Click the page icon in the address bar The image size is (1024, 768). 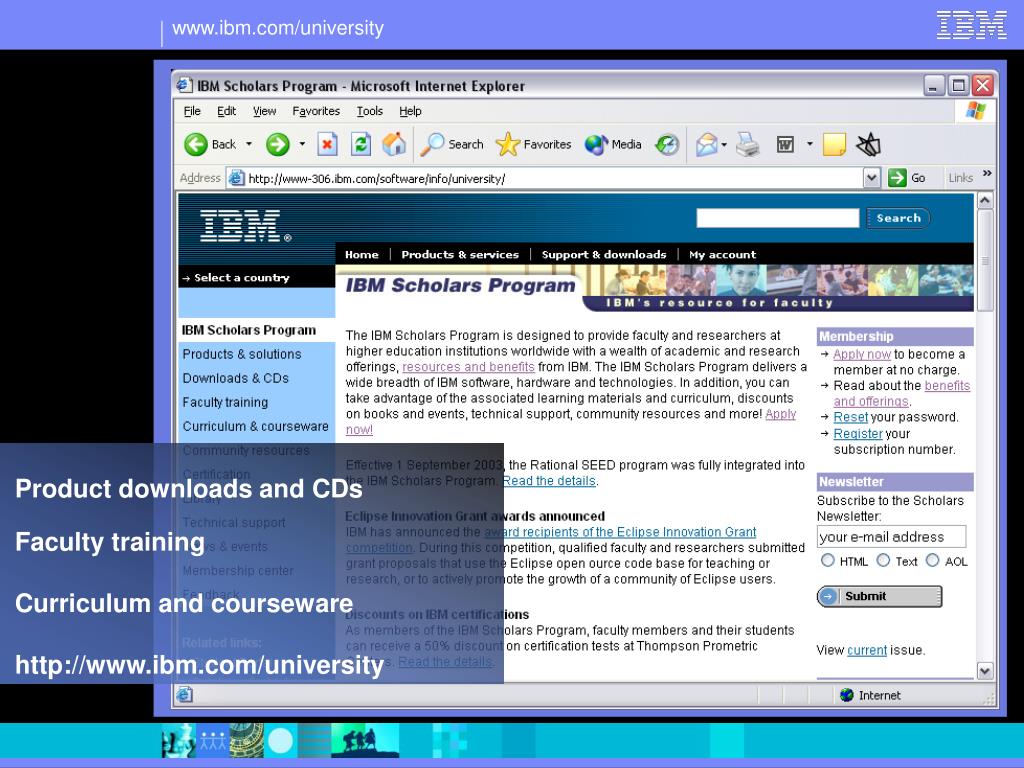pos(236,178)
